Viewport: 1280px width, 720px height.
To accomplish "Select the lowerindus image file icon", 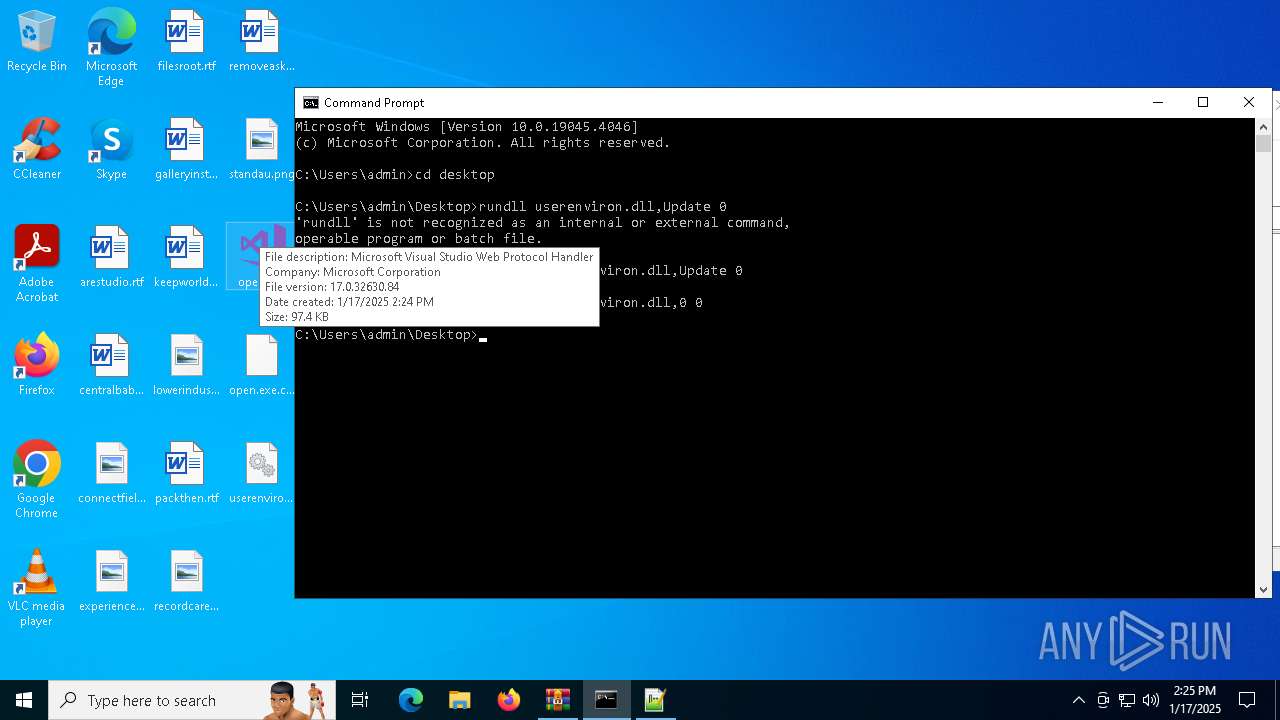I will coord(186,366).
